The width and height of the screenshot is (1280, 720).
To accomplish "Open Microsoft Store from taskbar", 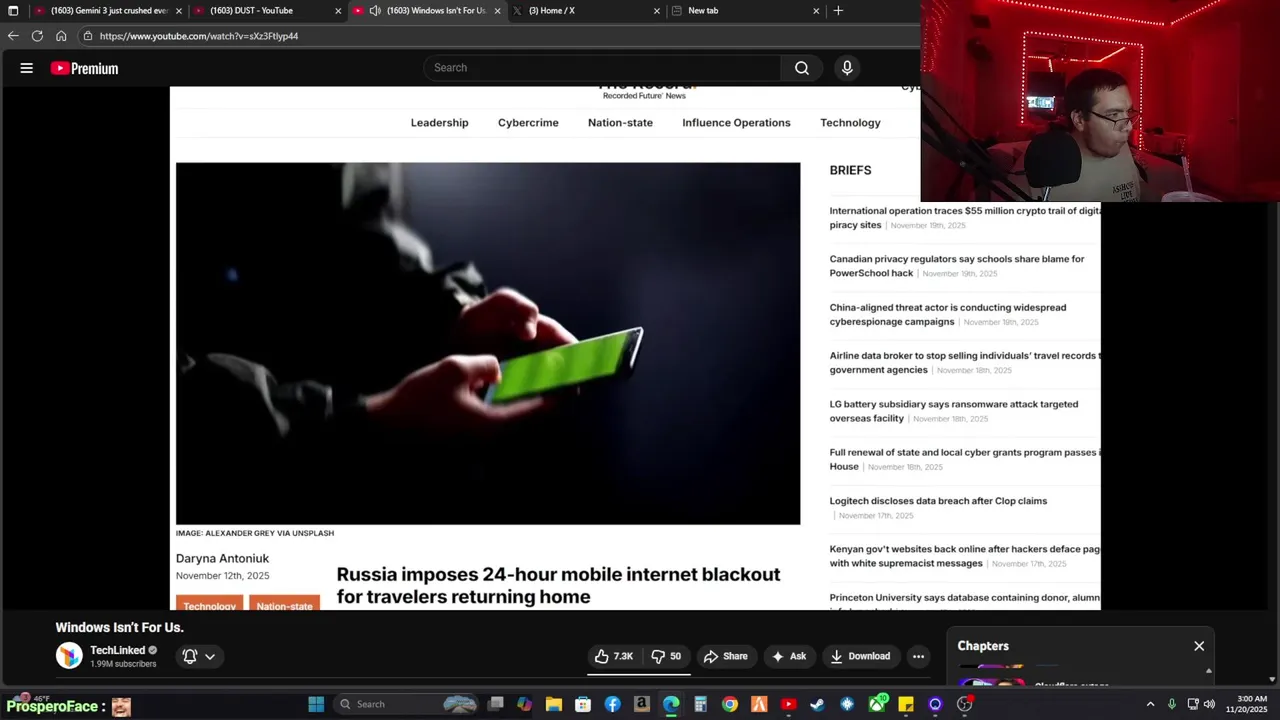I will coord(583,704).
